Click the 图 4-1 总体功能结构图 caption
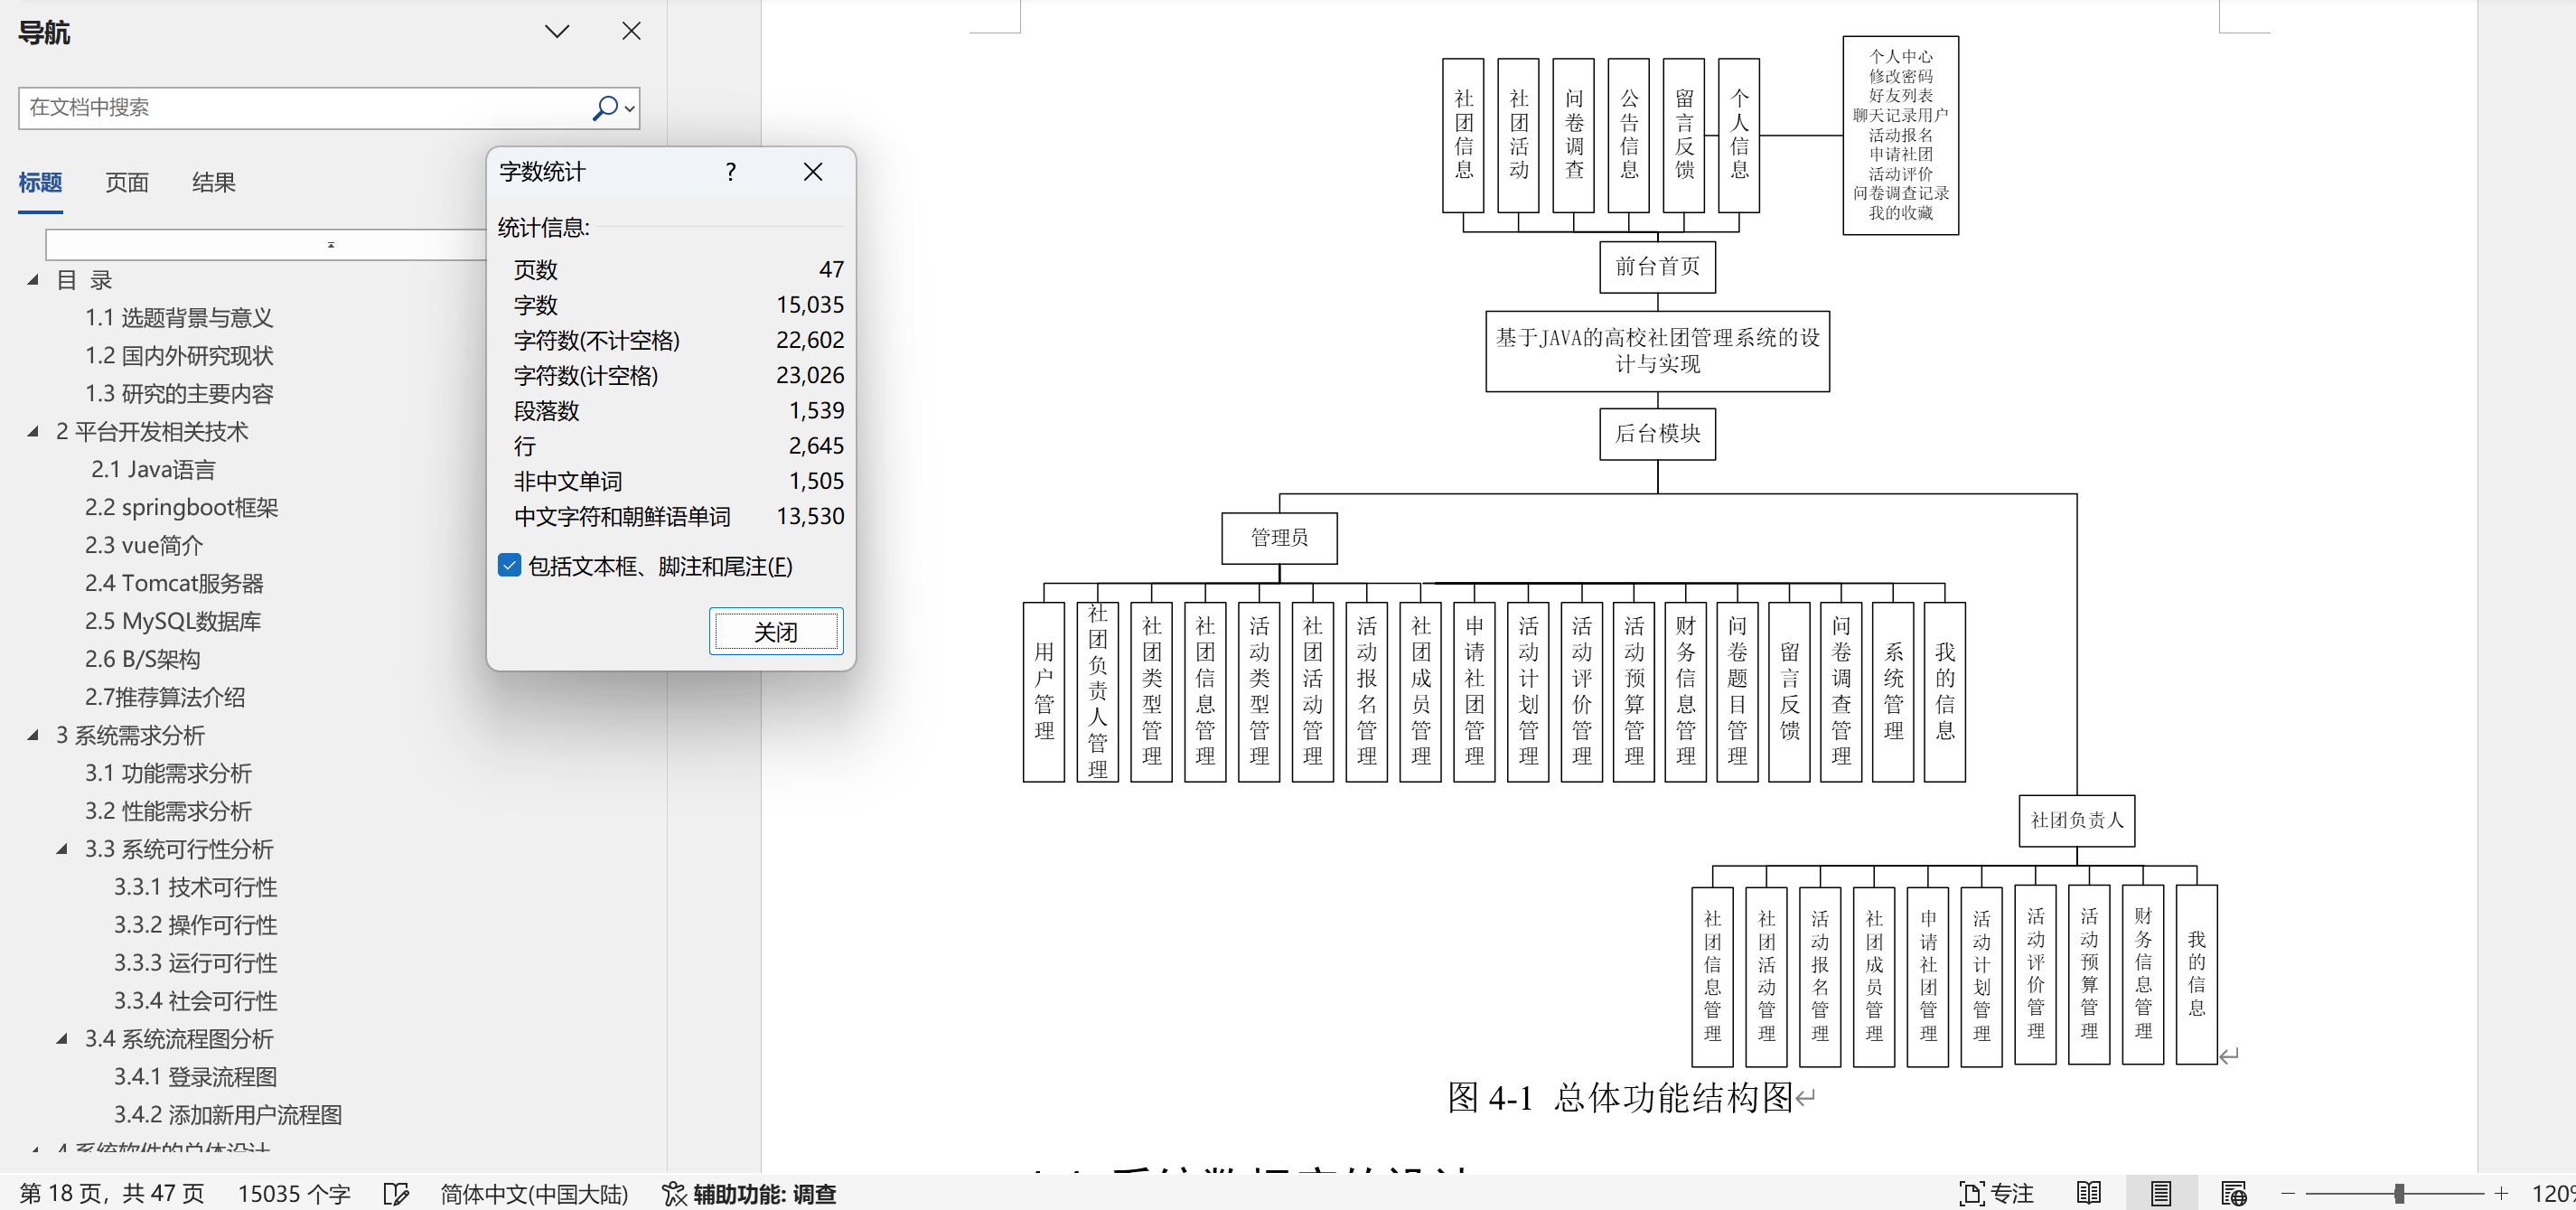The height and width of the screenshot is (1210, 2576). (1620, 1098)
